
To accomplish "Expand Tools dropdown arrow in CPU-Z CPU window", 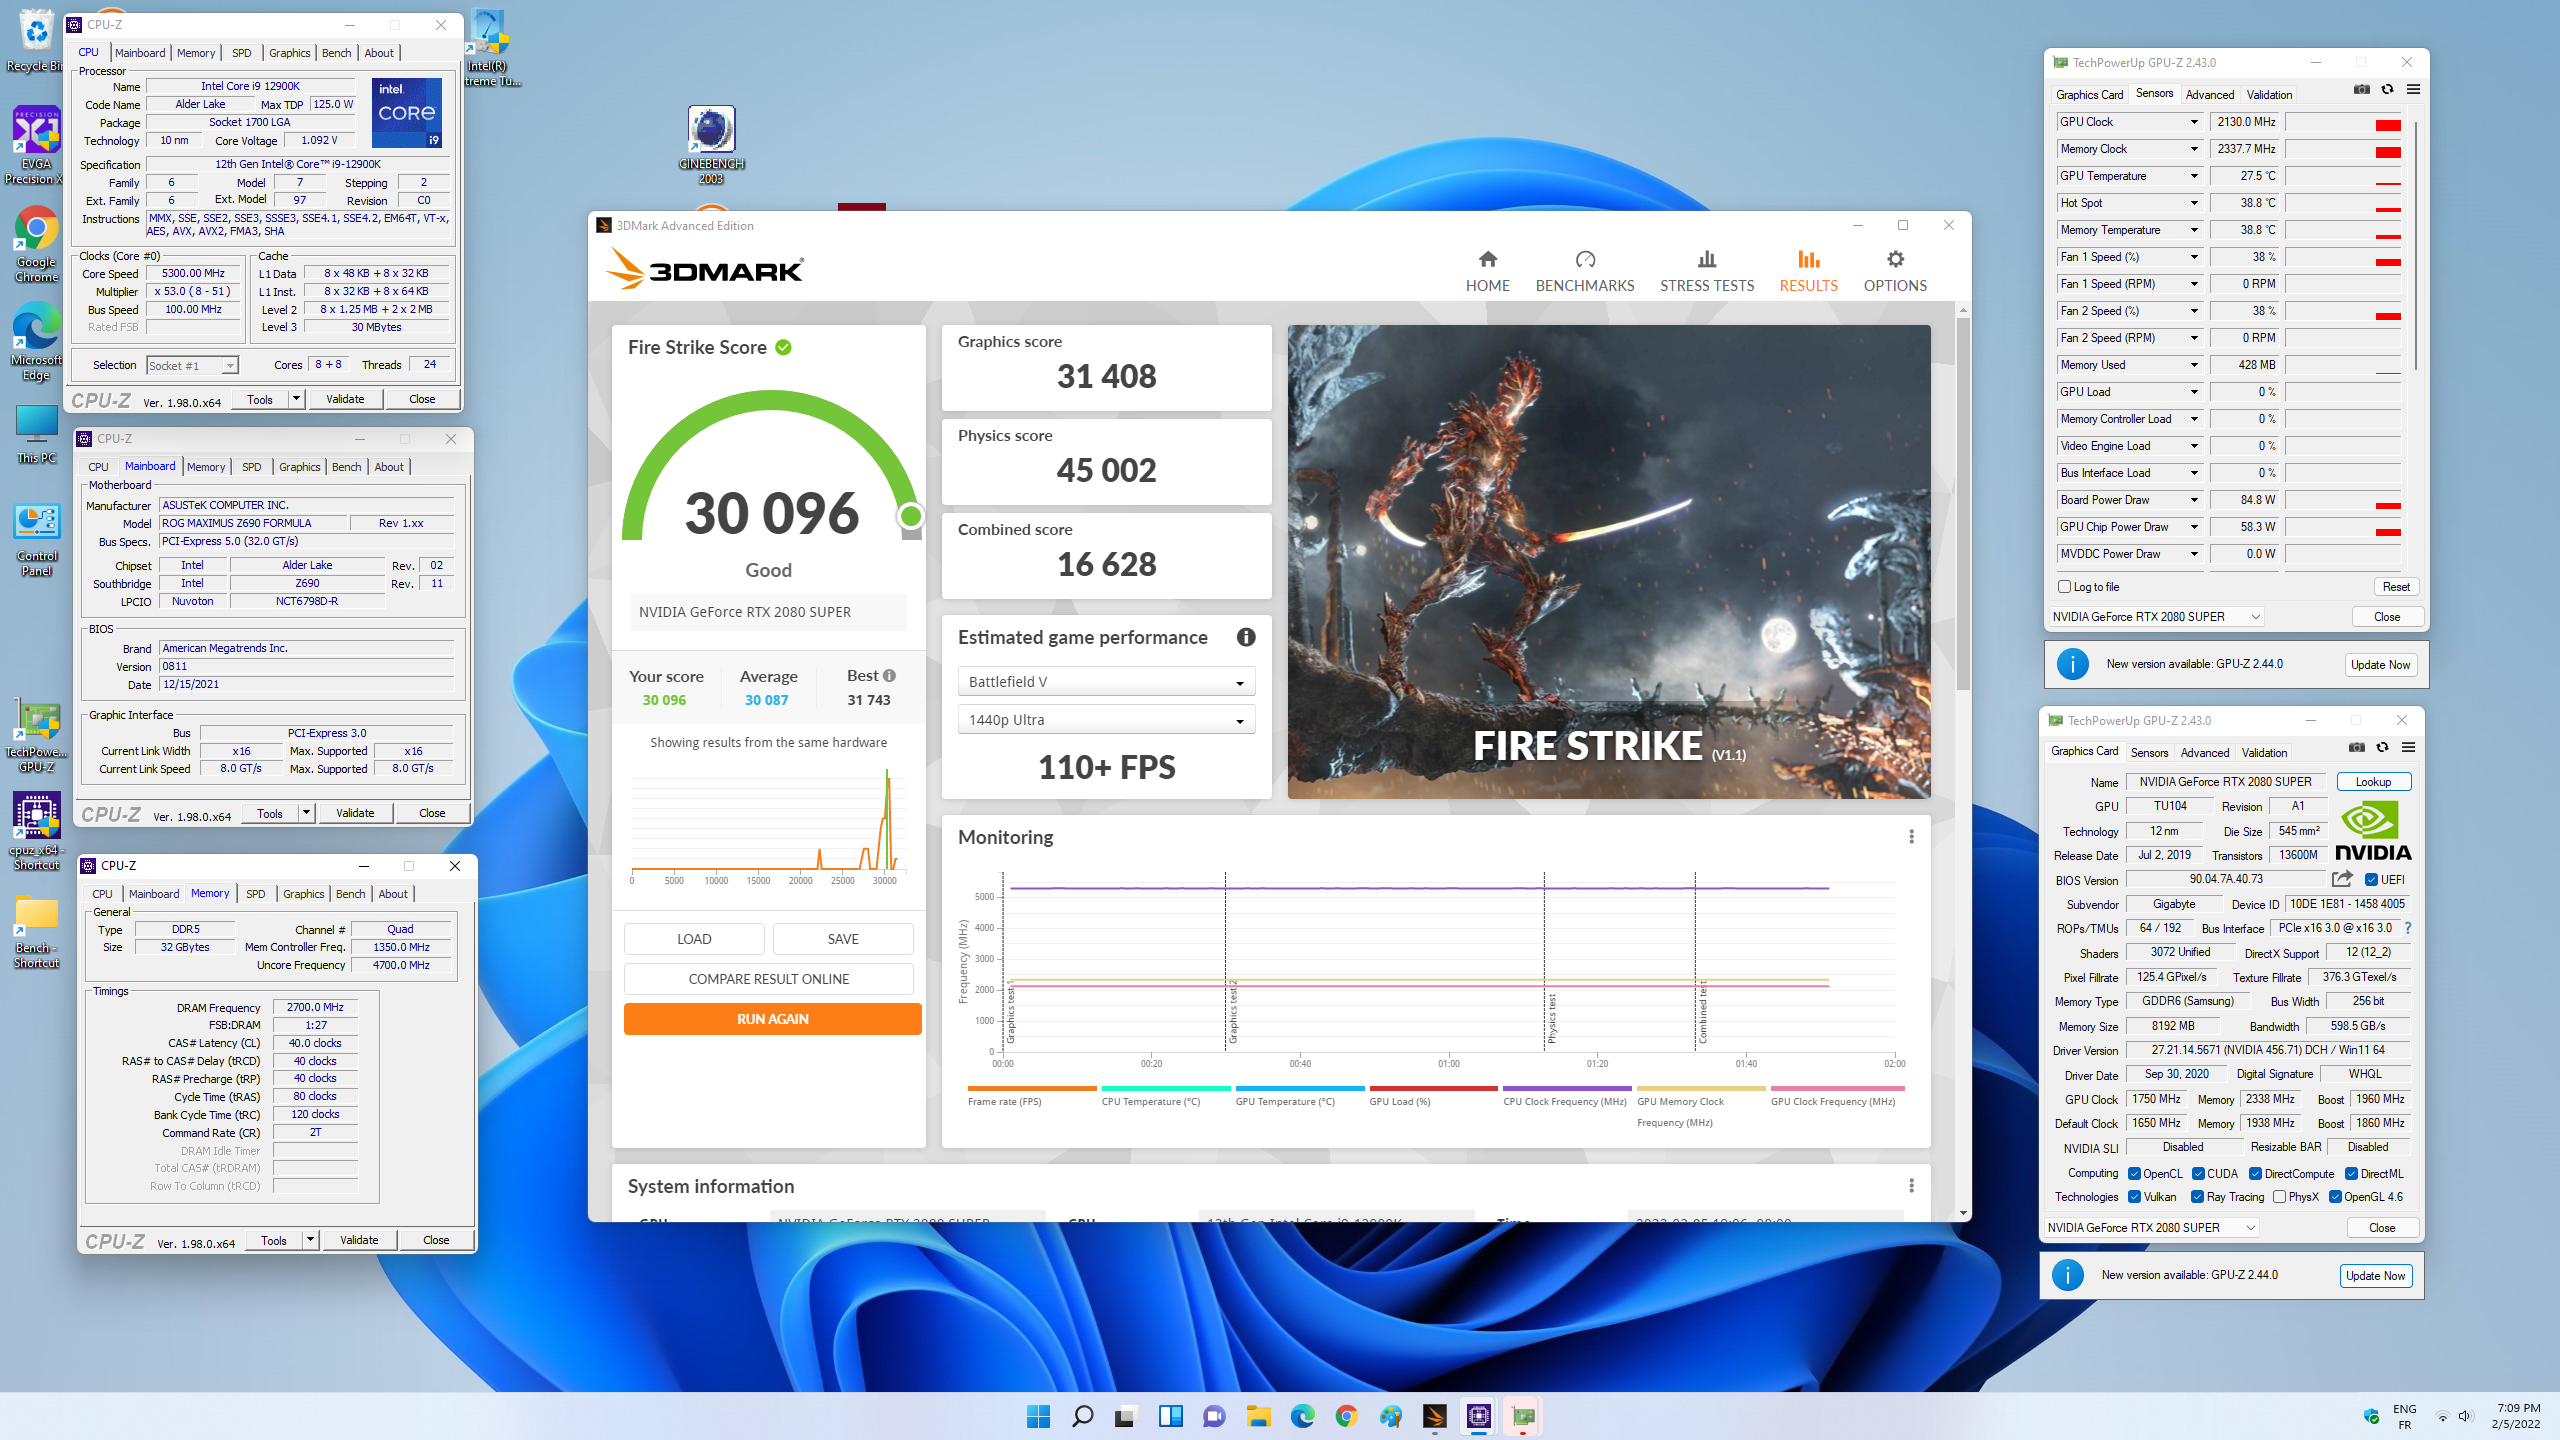I will tap(296, 399).
